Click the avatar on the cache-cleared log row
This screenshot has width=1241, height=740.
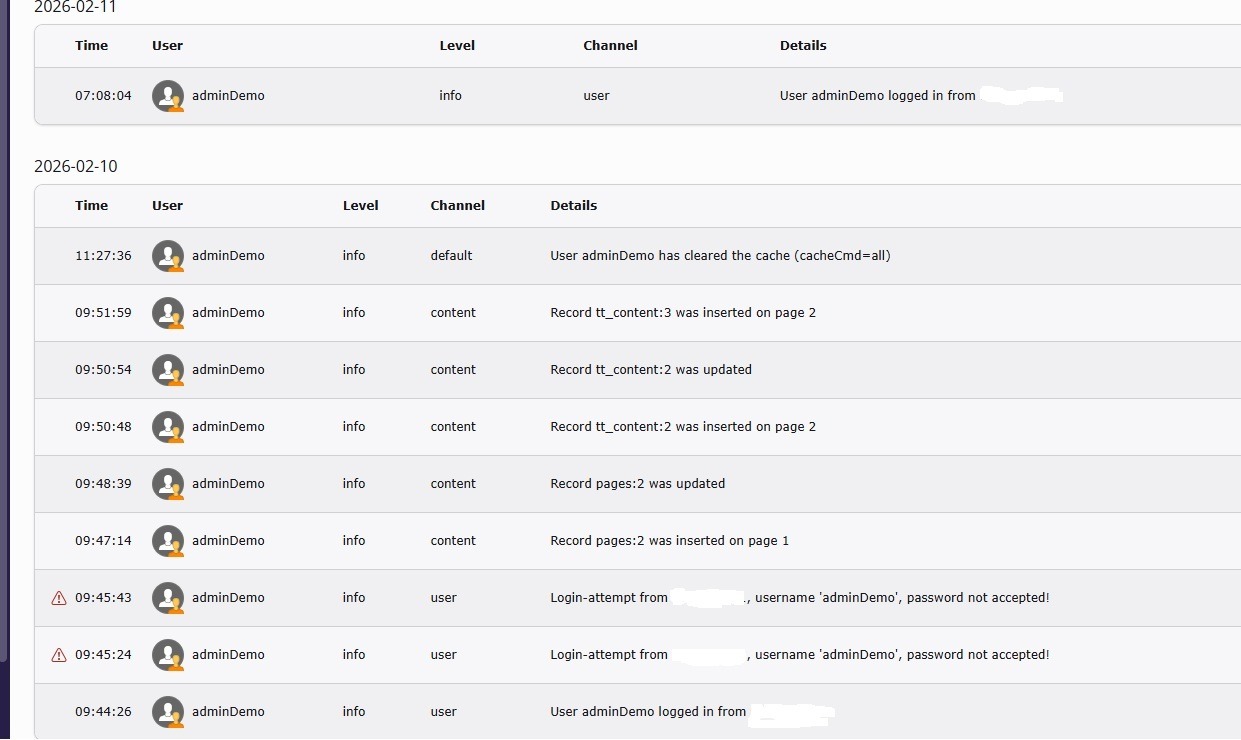tap(168, 255)
